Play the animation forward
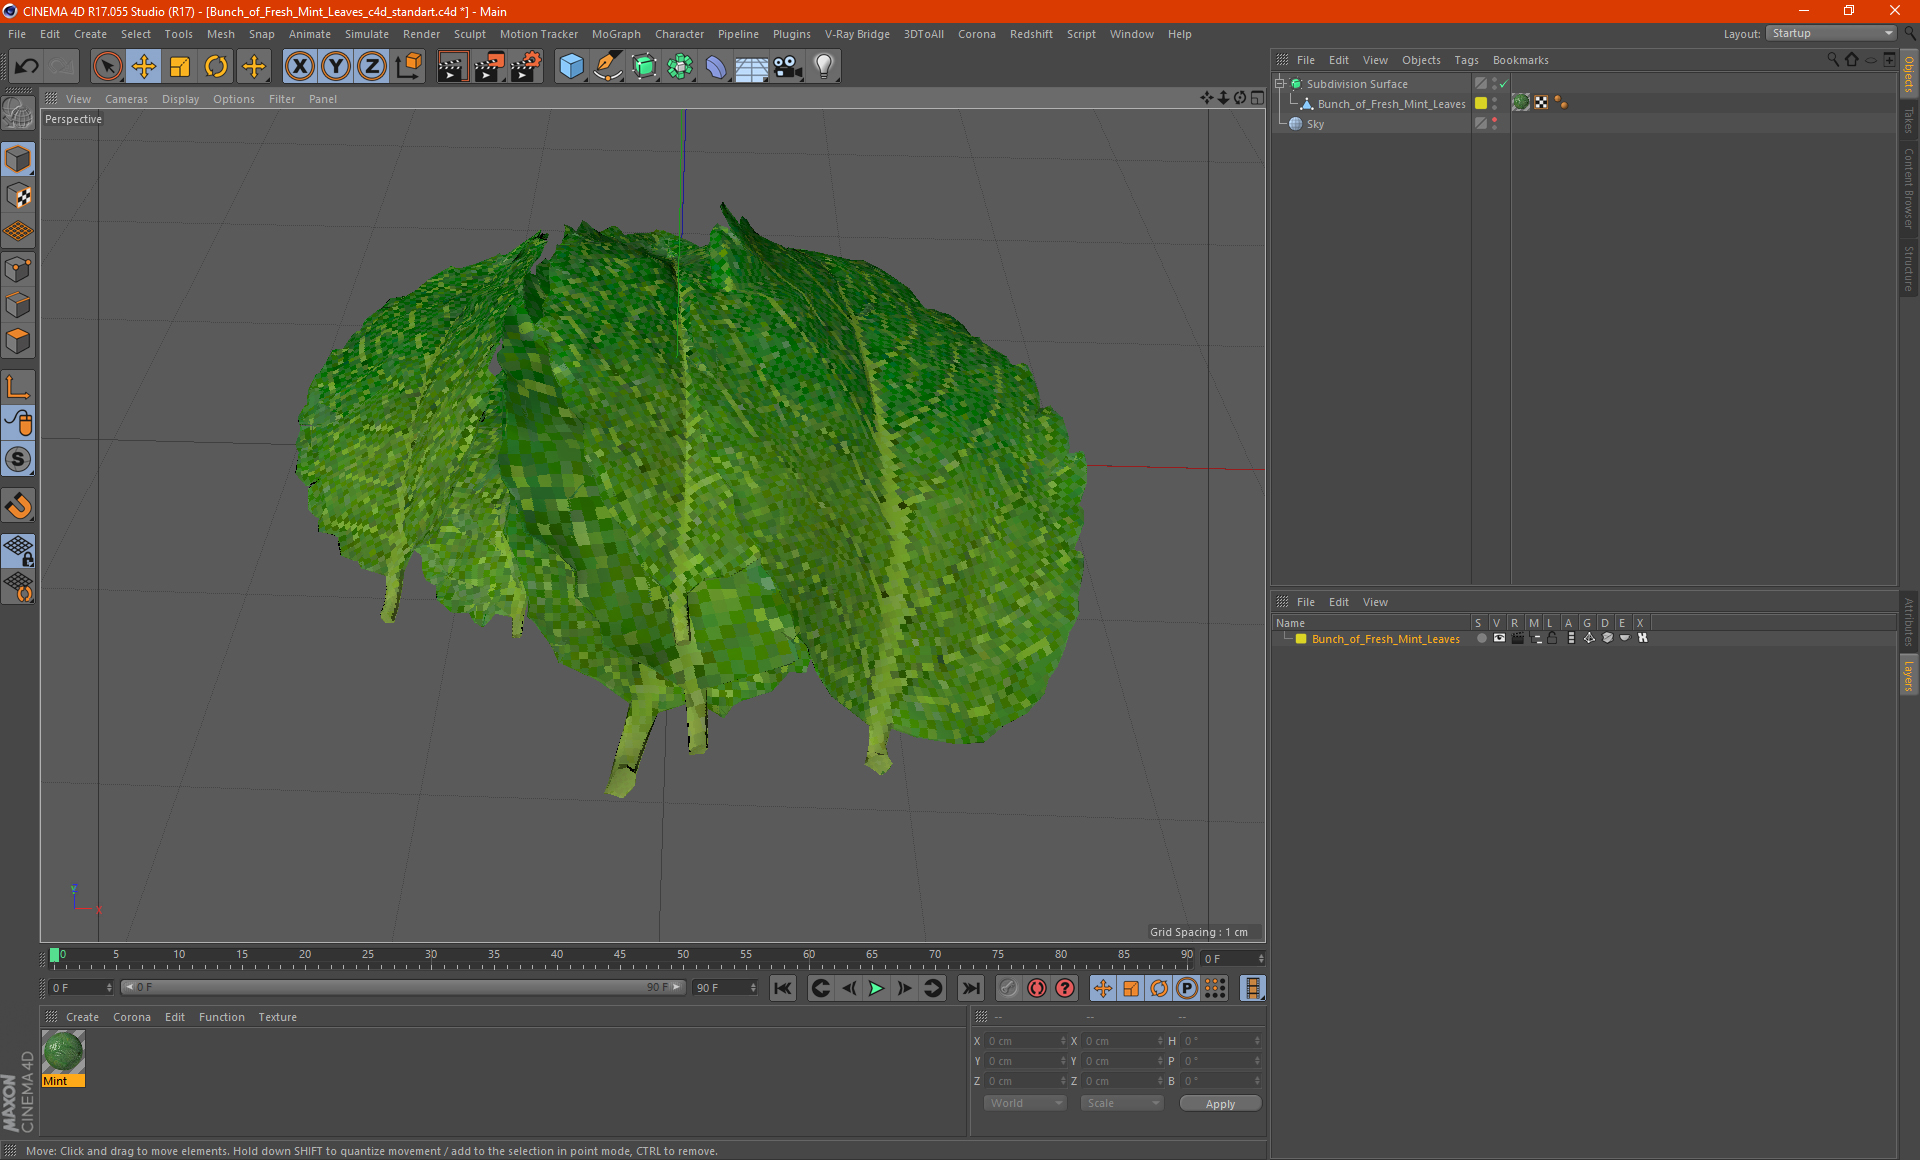Viewport: 1920px width, 1160px height. click(876, 988)
